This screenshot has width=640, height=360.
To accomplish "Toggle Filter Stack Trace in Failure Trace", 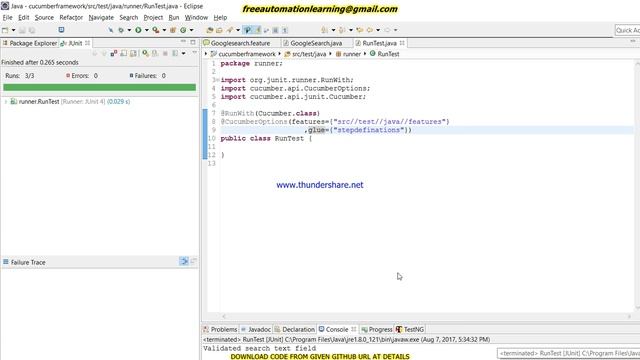I will click(x=184, y=261).
